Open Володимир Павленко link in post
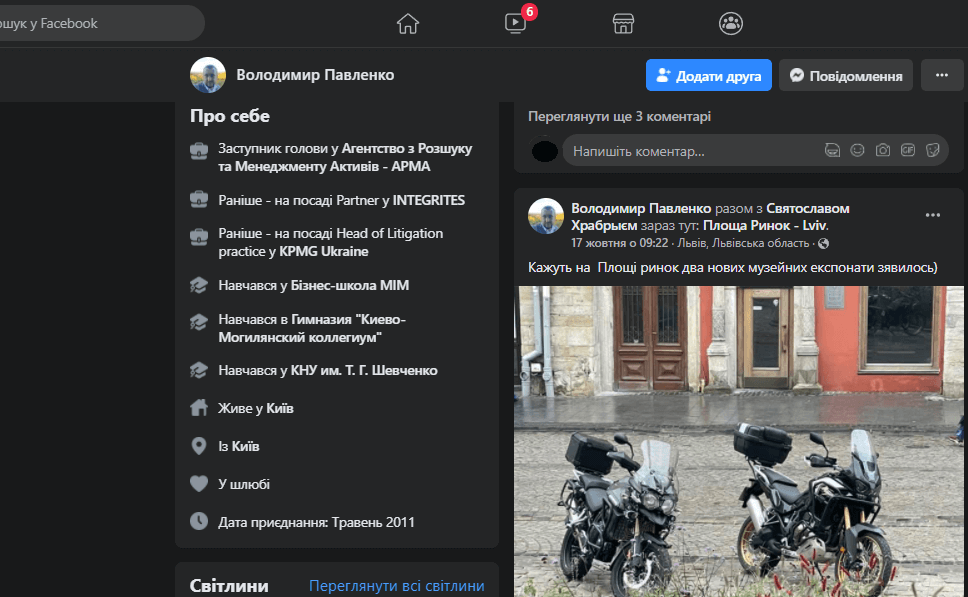This screenshot has width=968, height=597. click(x=641, y=208)
